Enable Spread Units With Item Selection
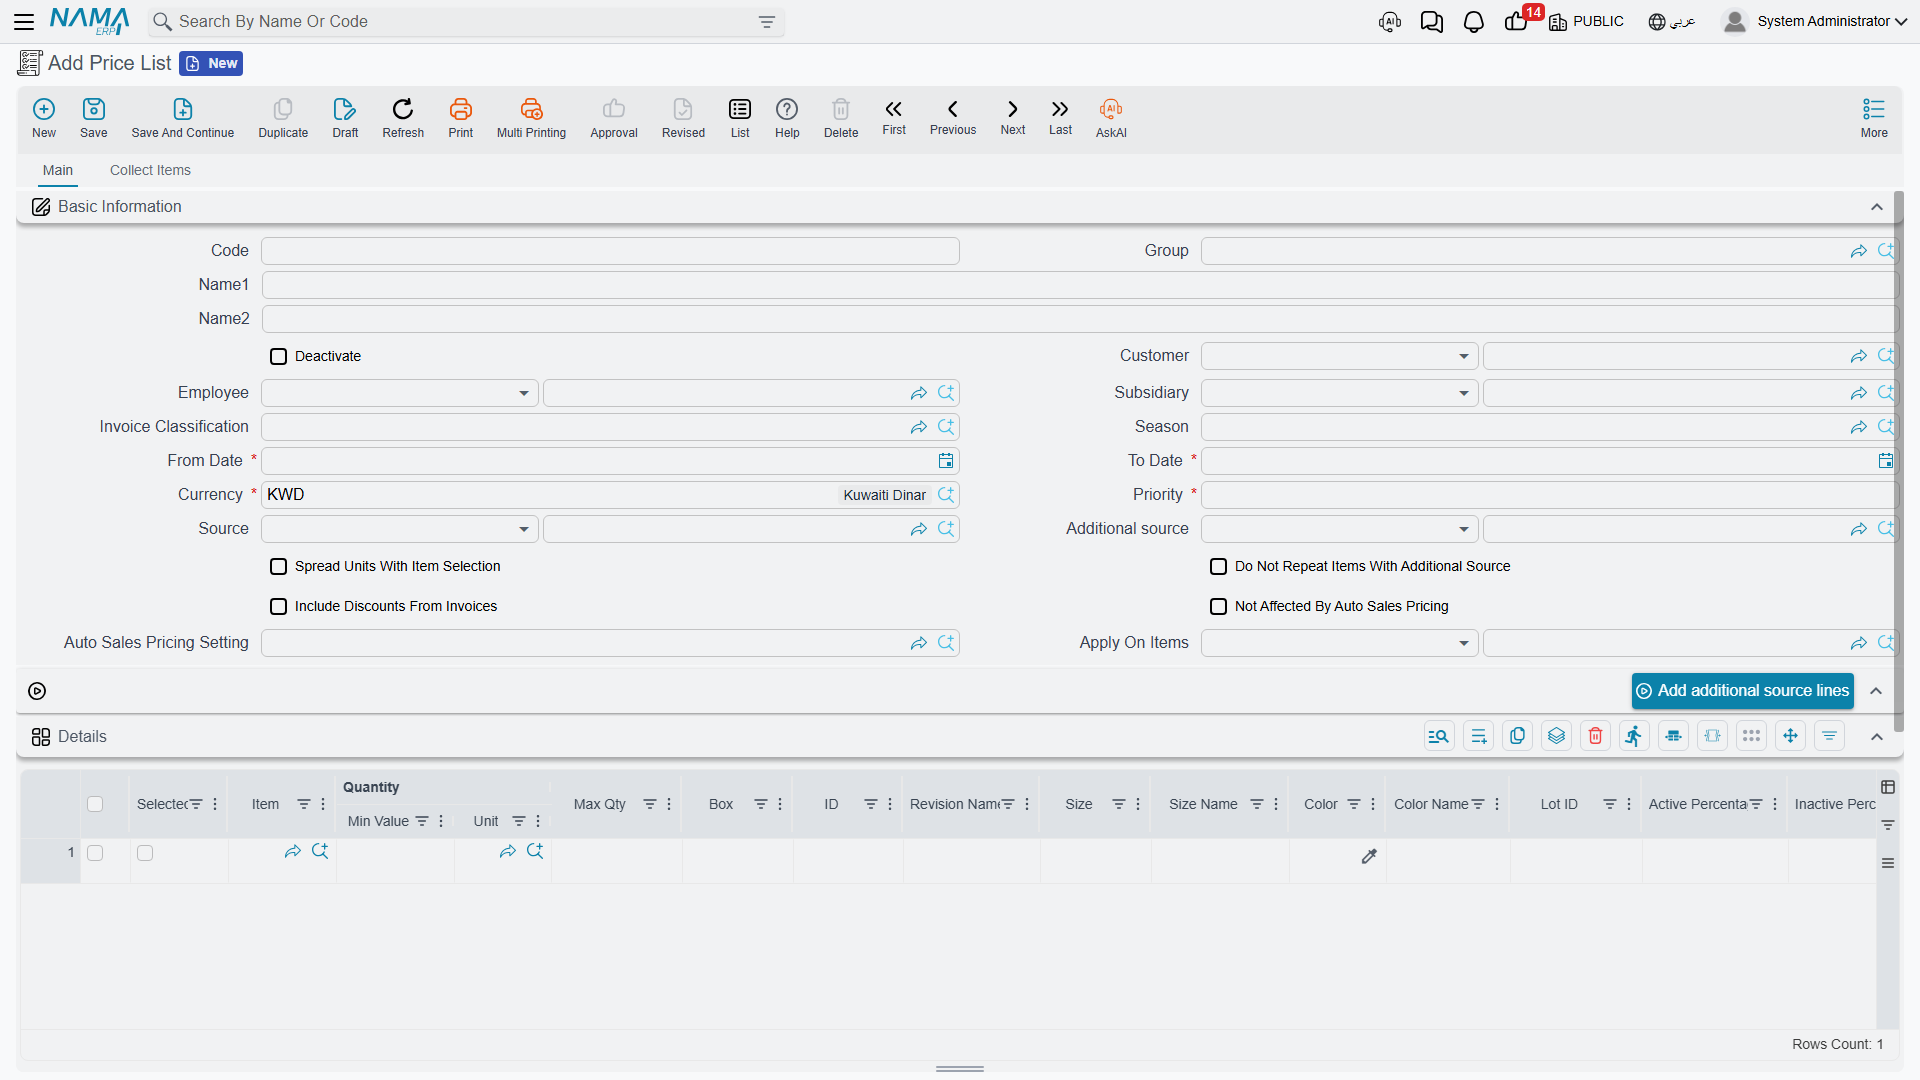 pos(279,567)
